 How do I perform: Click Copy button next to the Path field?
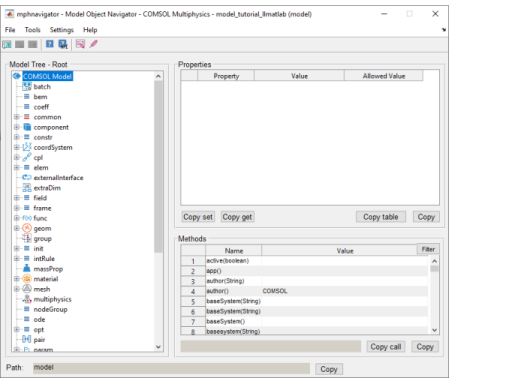tap(329, 369)
